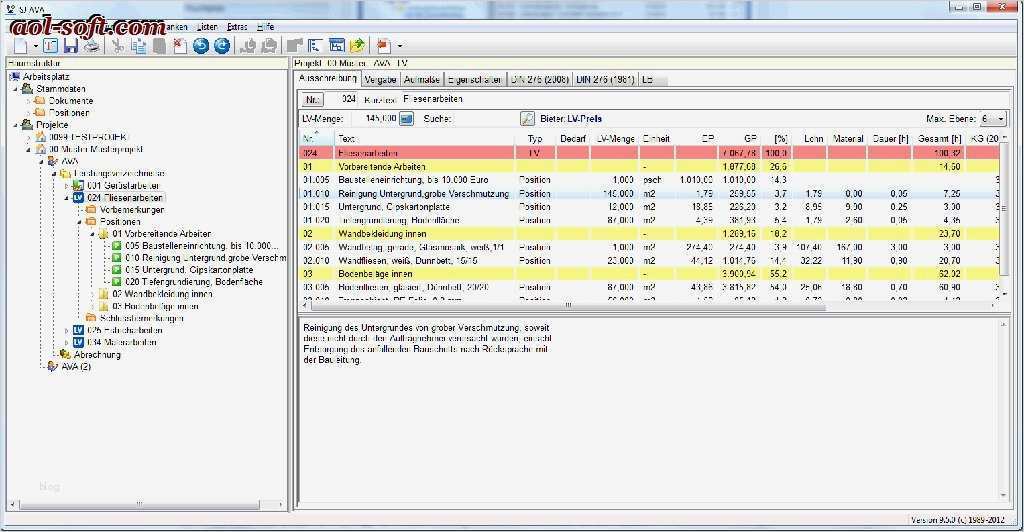Screen dimensions: 1024x532
Task: Select the Schlussbemerkungen folder
Action: tap(141, 319)
